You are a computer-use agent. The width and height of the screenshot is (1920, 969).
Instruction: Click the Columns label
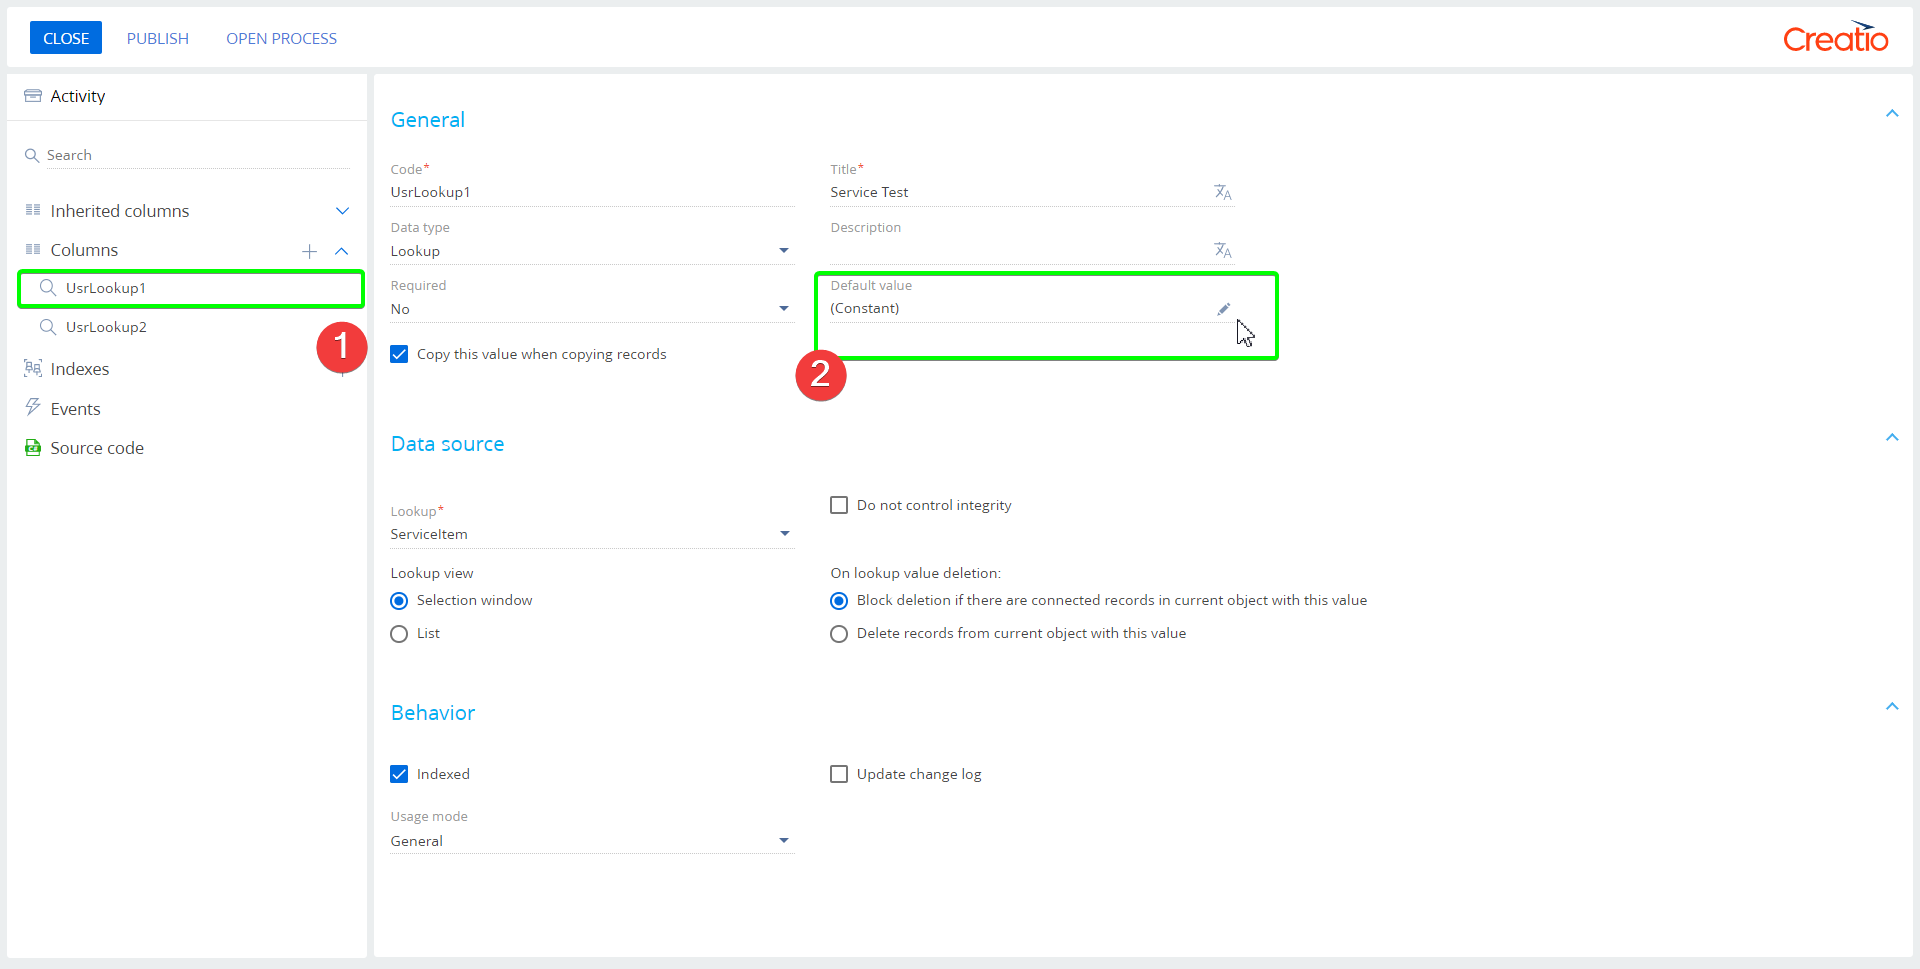84,250
